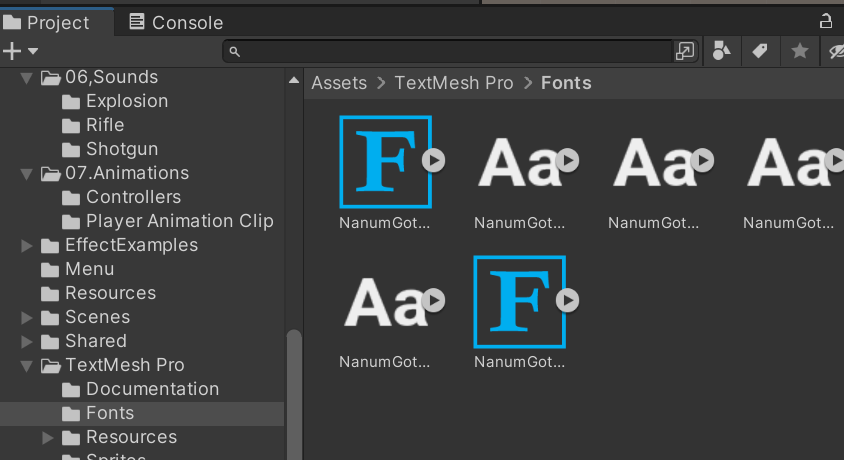This screenshot has width=844, height=460.
Task: Select the Scenes folder
Action: click(85, 317)
